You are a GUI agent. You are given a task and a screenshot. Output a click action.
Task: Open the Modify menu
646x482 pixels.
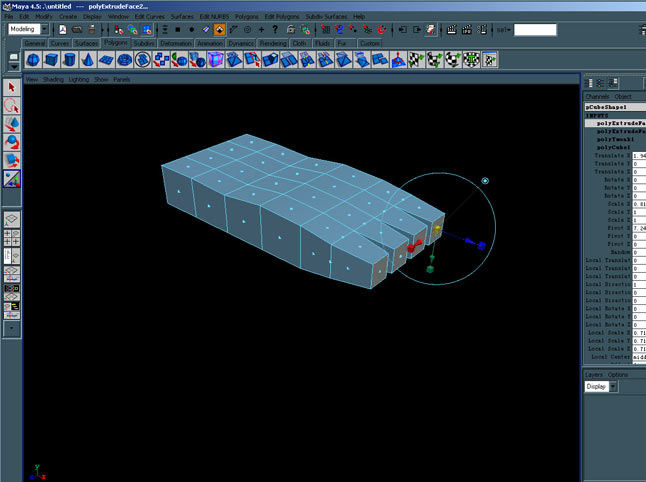click(x=44, y=16)
